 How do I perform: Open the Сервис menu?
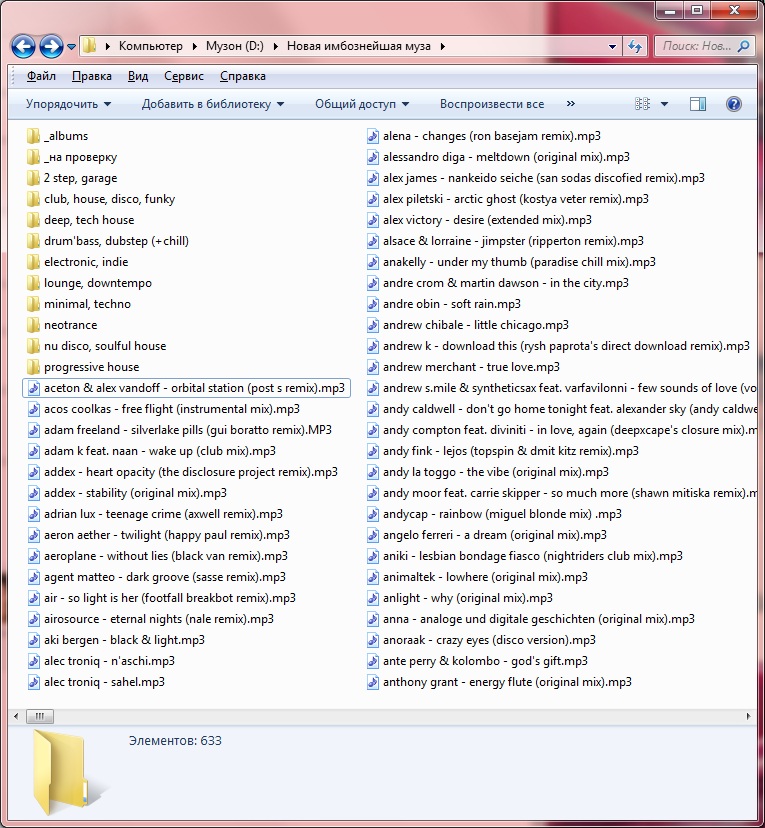[184, 76]
